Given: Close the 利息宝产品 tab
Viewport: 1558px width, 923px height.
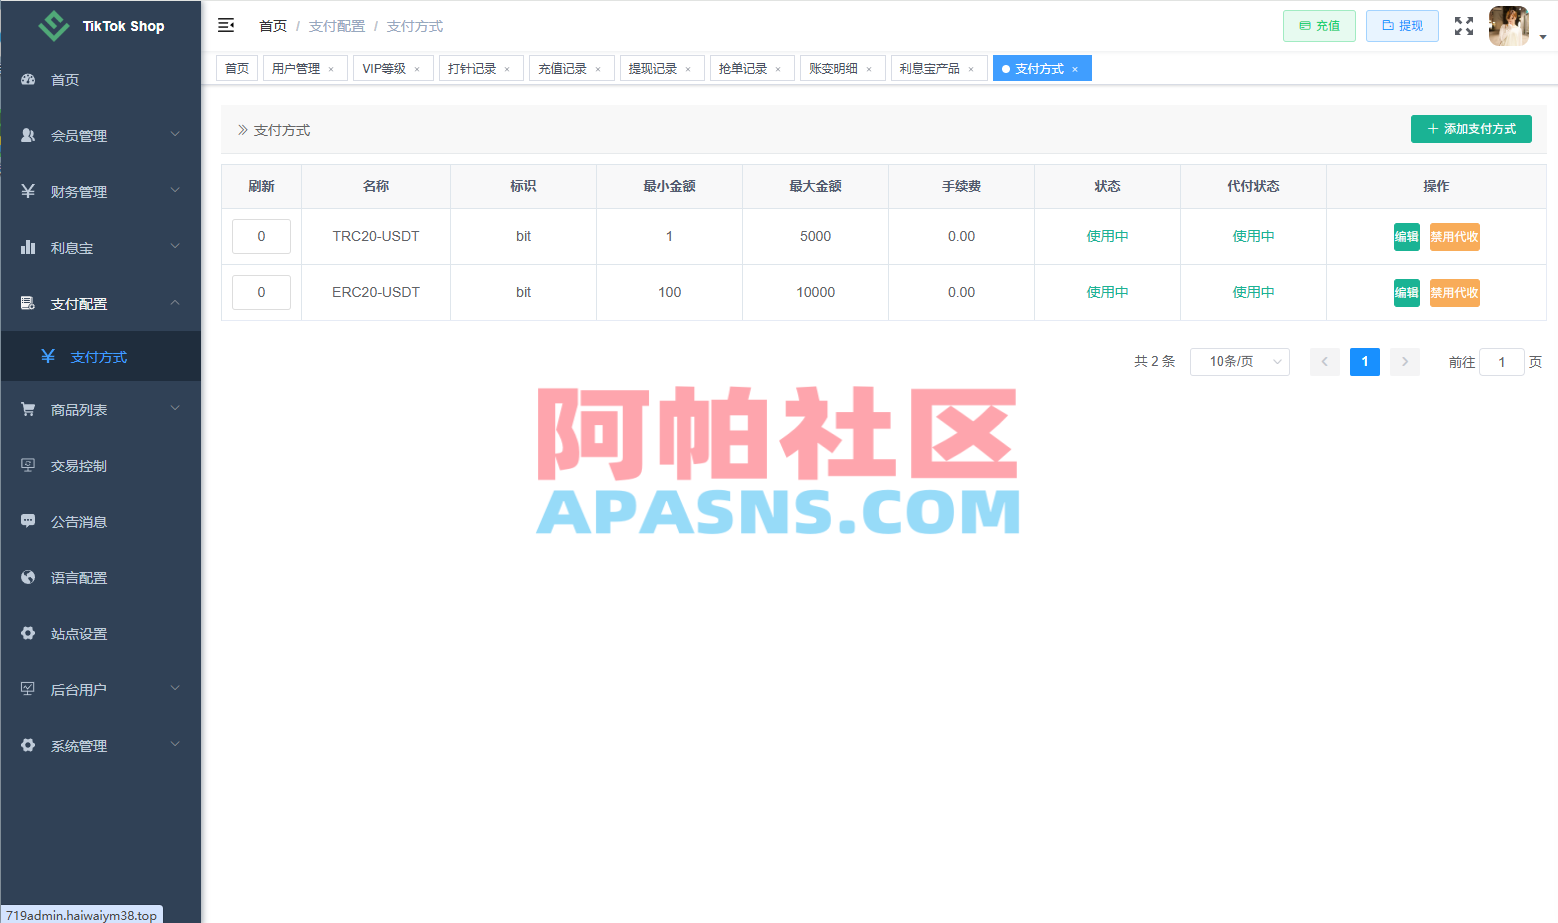Looking at the screenshot, I should (971, 69).
